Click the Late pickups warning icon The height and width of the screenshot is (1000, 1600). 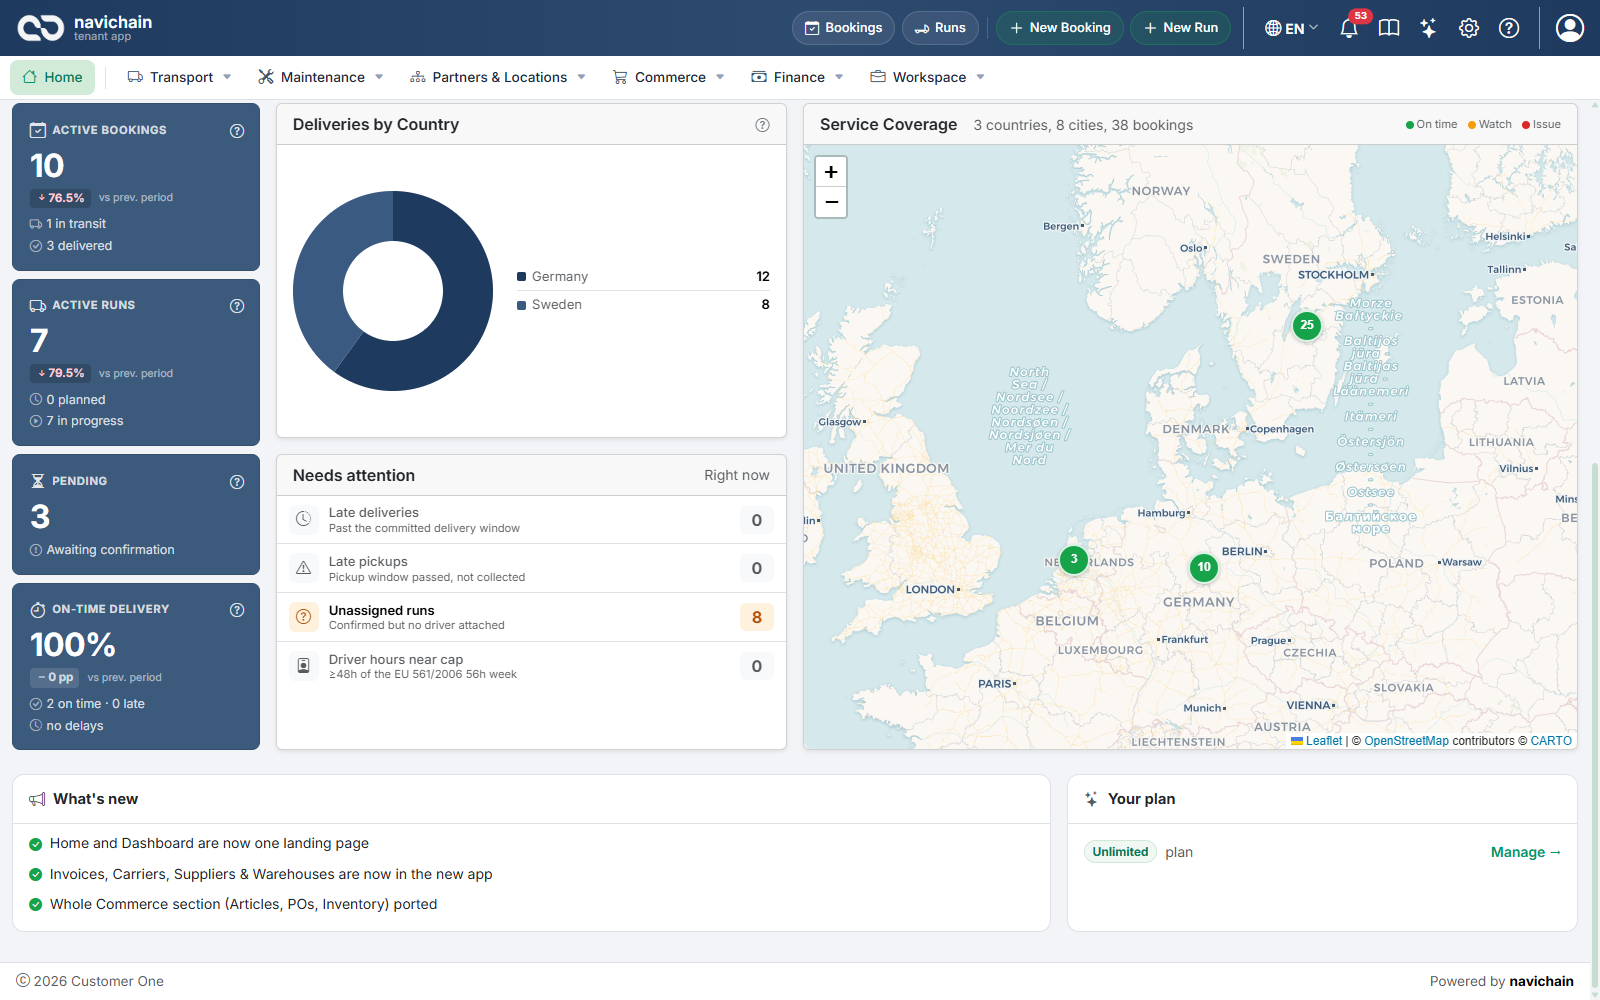click(x=303, y=568)
